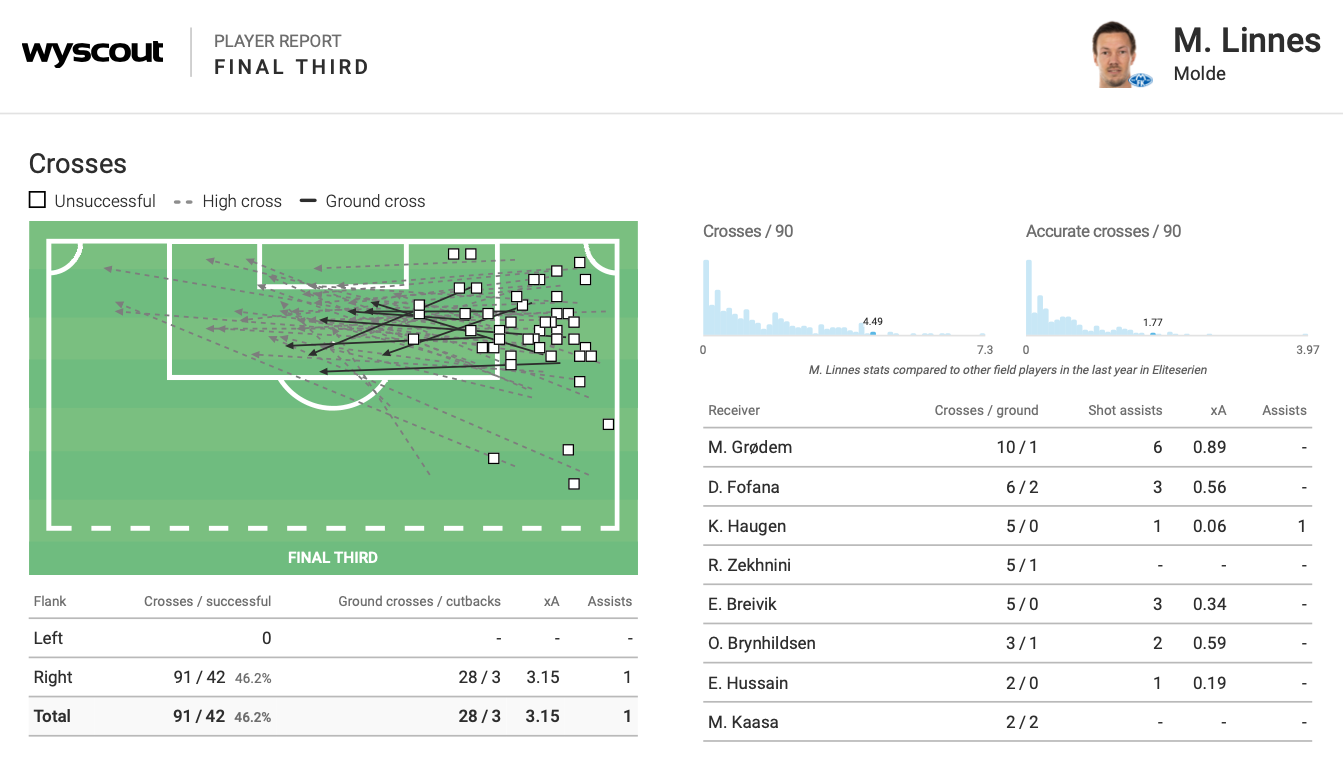The height and width of the screenshot is (766, 1343).
Task: Click the Total row label
Action: click(52, 716)
